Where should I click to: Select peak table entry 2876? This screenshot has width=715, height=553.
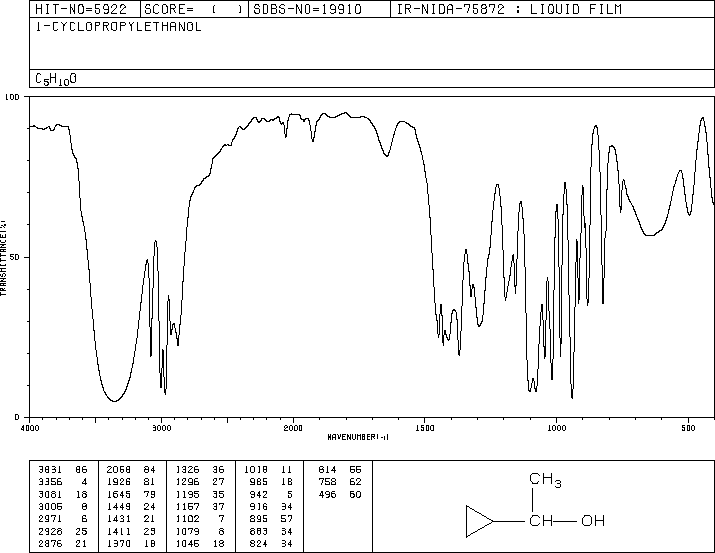pyautogui.click(x=63, y=543)
